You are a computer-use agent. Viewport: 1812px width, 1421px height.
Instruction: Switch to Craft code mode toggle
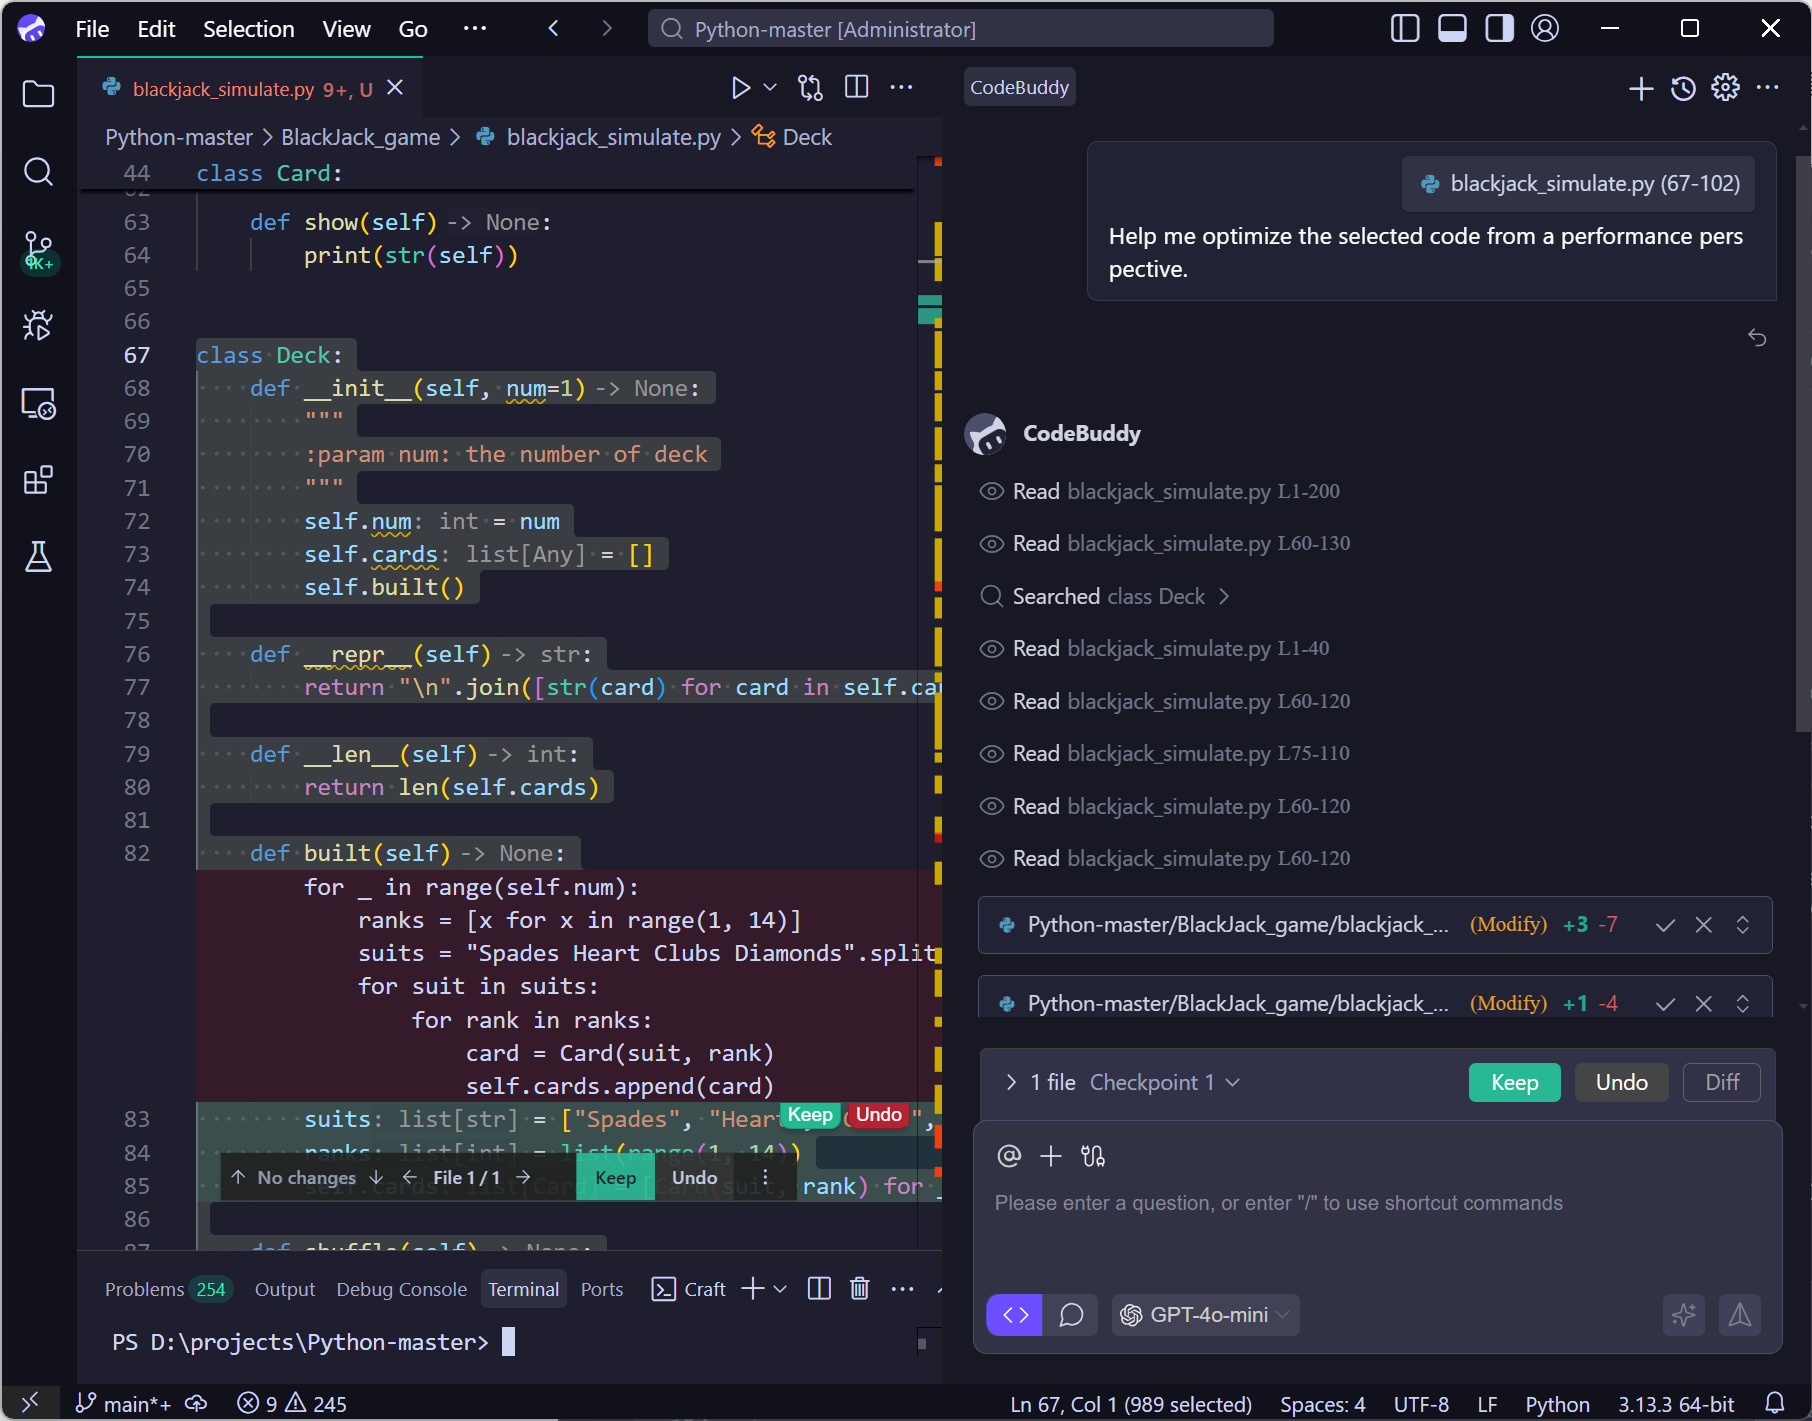[1015, 1315]
